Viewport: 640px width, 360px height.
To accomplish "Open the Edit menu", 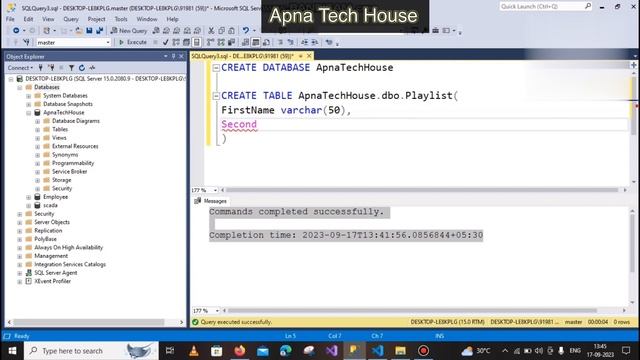I will click(x=28, y=19).
